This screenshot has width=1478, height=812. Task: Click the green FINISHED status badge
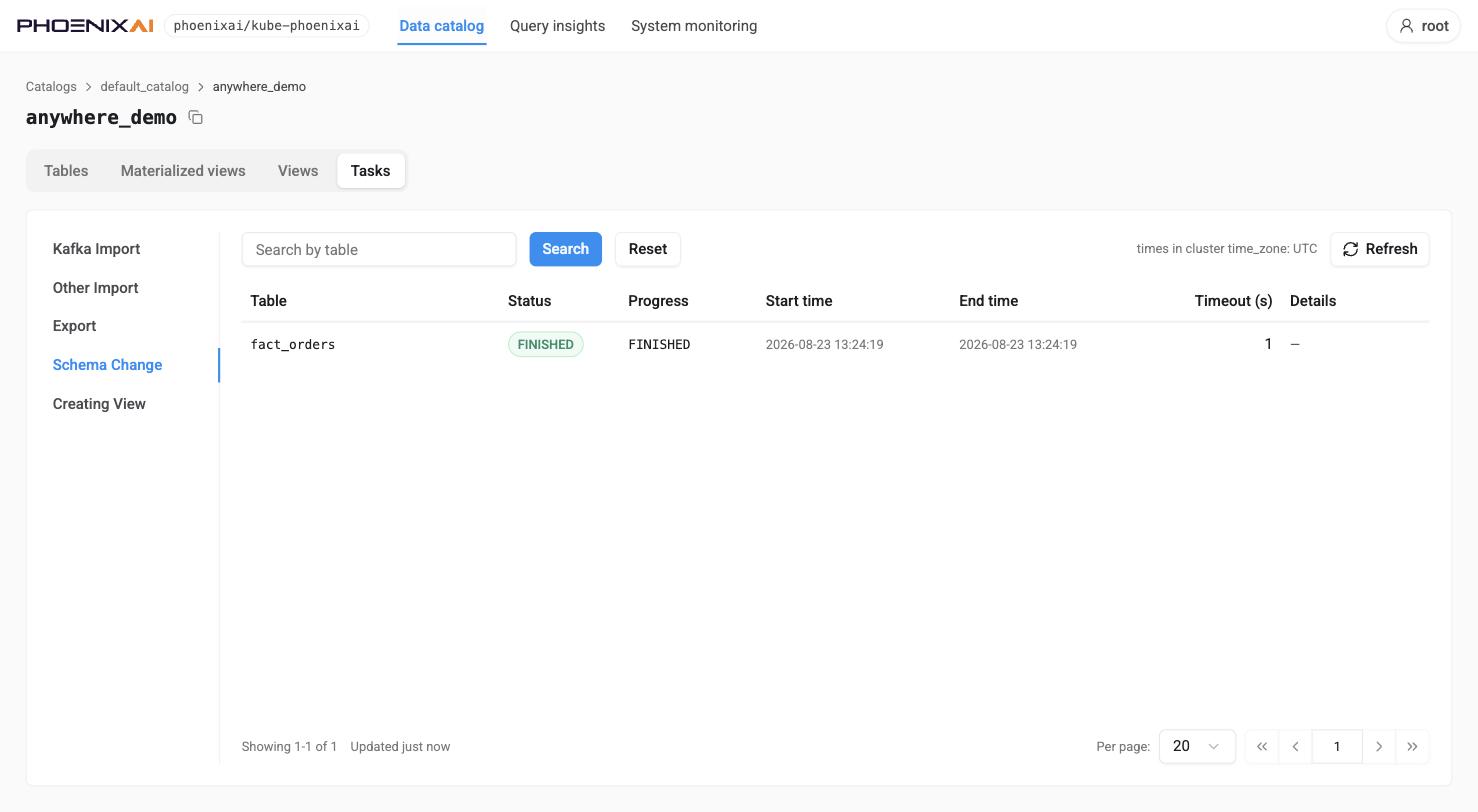click(x=545, y=344)
